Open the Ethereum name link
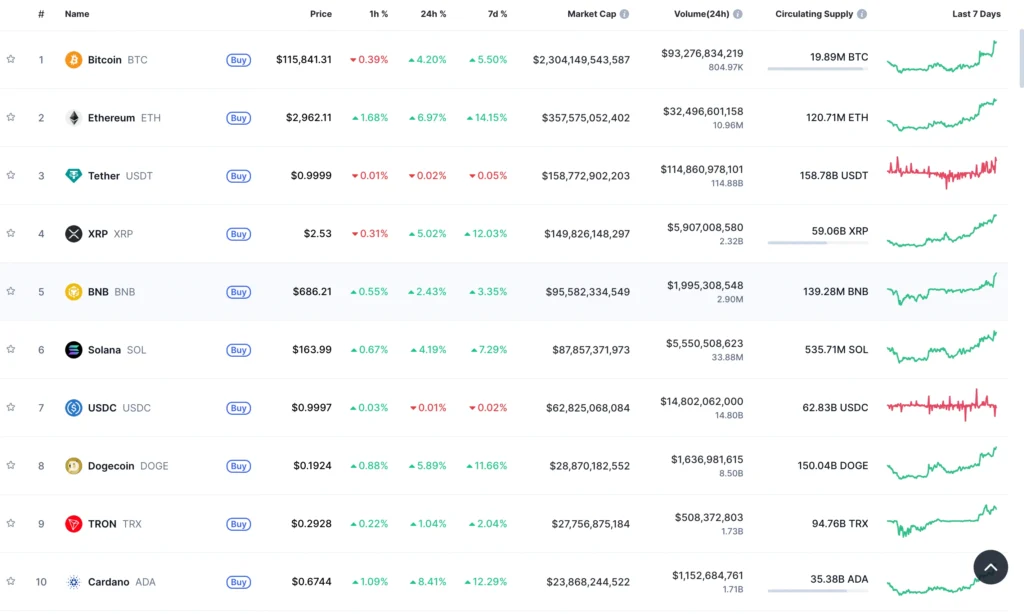This screenshot has width=1024, height=614. (x=111, y=118)
